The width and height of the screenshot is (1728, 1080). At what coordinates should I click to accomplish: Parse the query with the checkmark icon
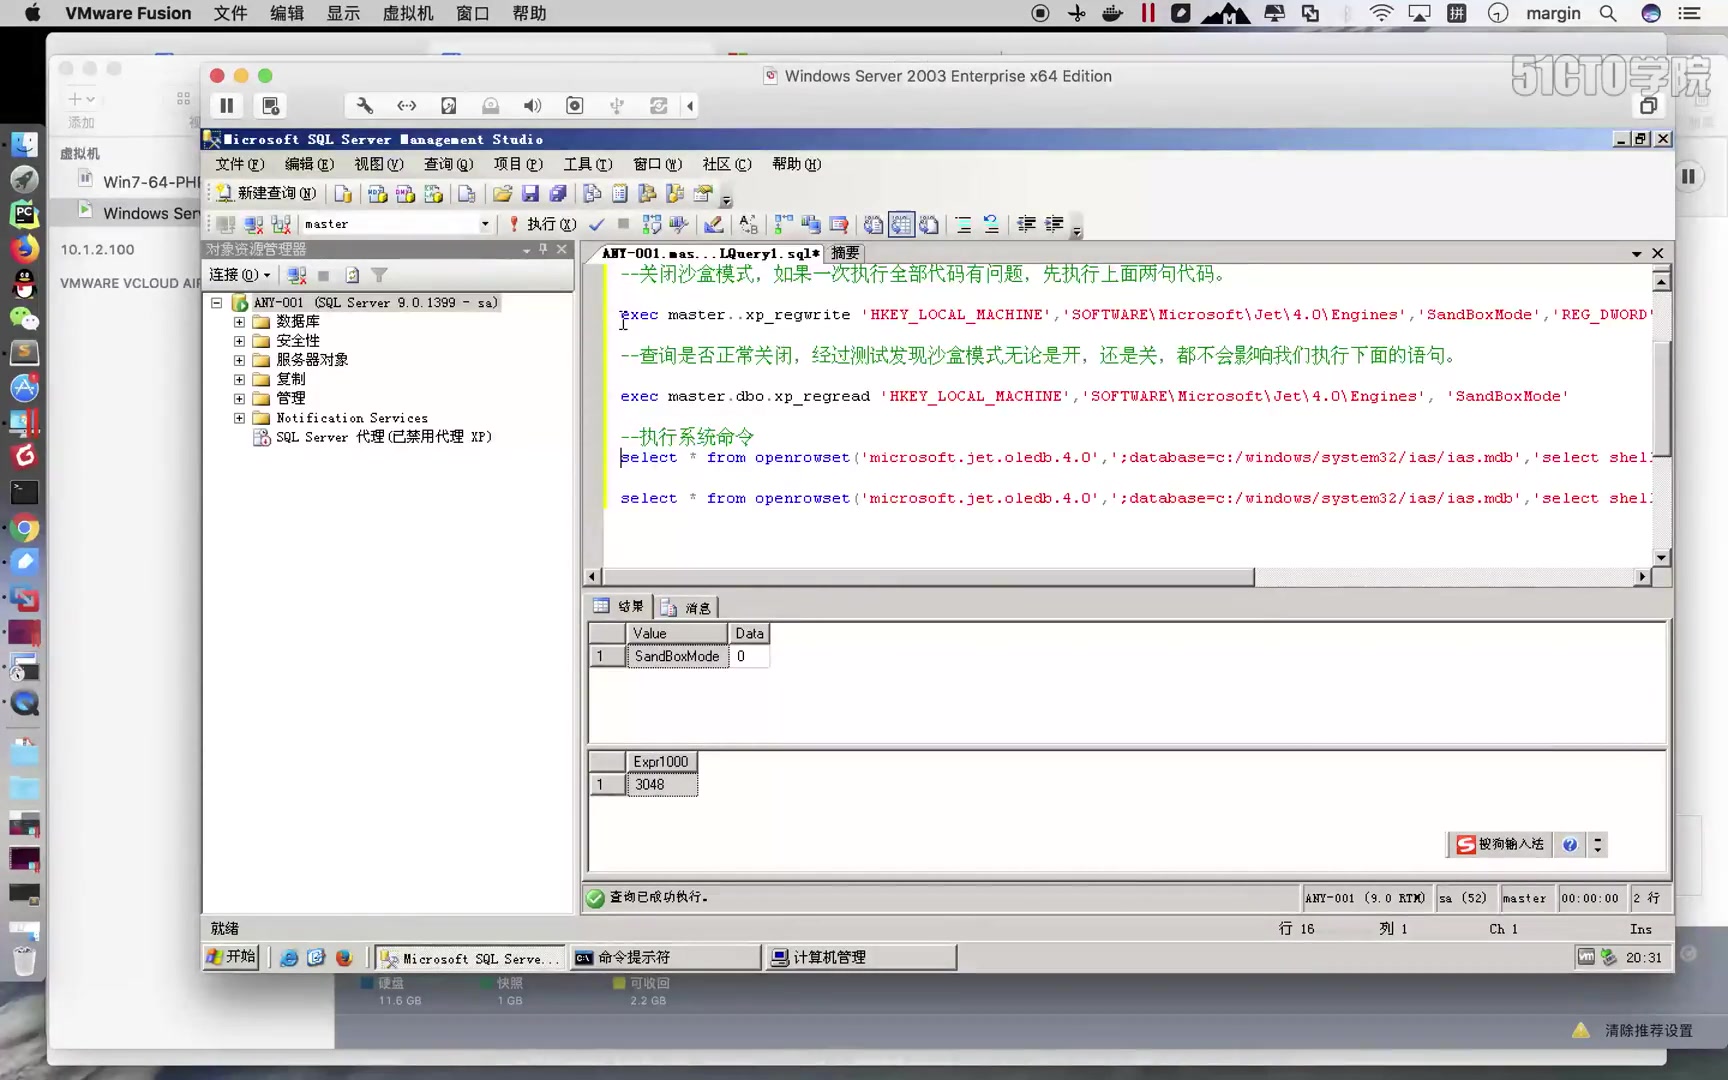point(596,225)
